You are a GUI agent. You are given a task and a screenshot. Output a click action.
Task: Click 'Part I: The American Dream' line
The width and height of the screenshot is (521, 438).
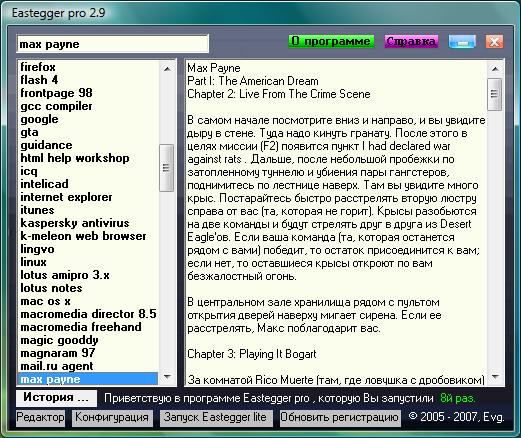(253, 81)
